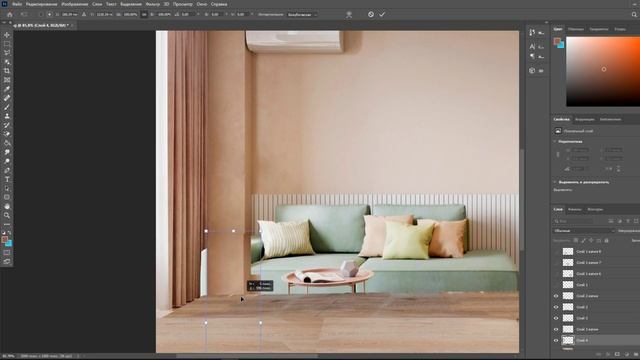640x360 pixels.
Task: Select the Brush tool
Action: click(7, 107)
